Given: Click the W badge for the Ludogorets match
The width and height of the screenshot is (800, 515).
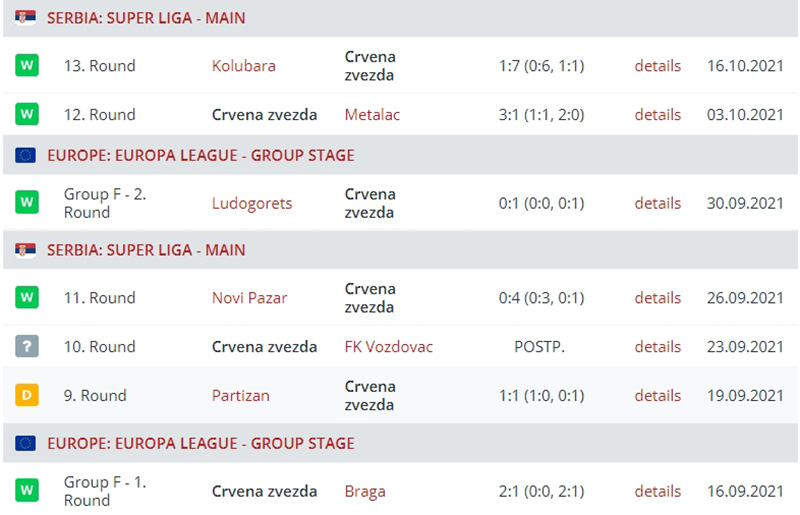Looking at the screenshot, I should pos(27,202).
